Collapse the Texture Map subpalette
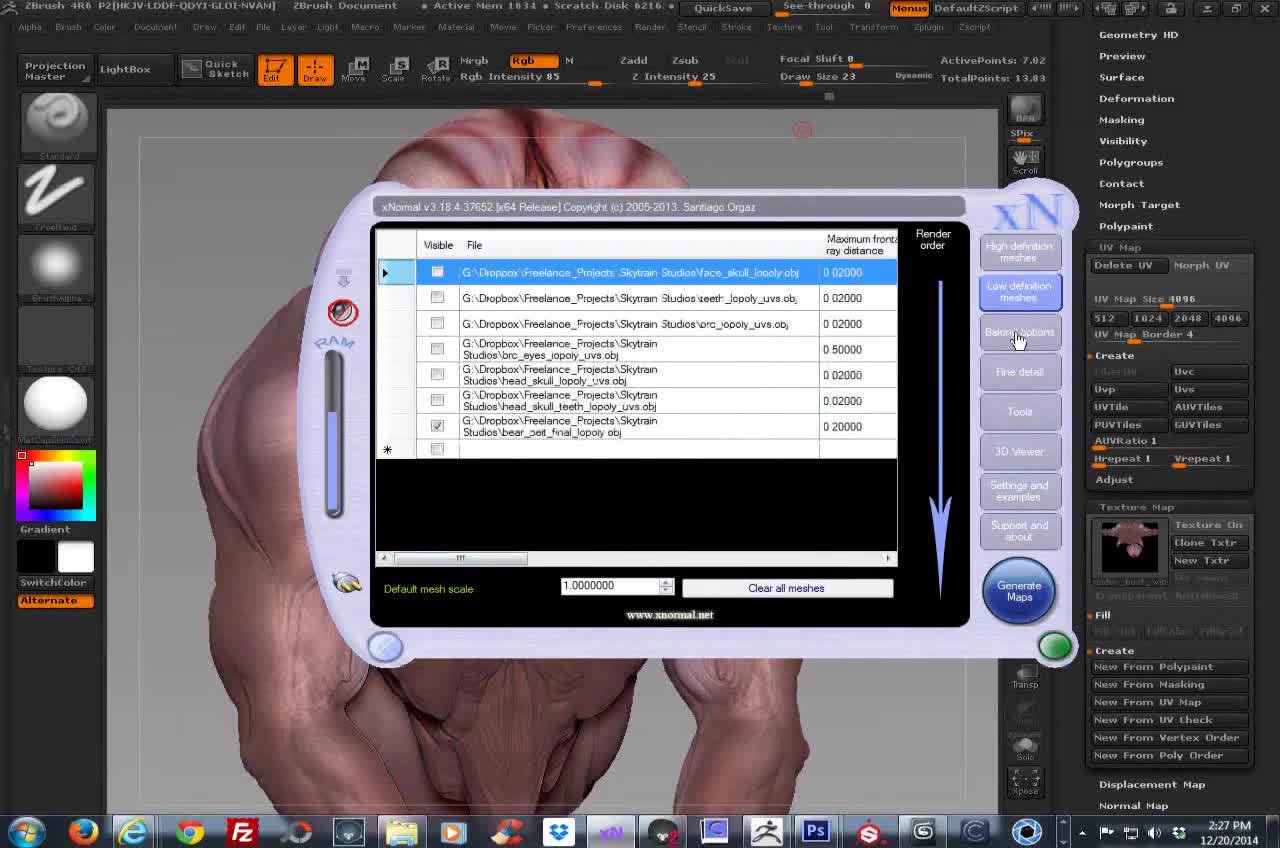1280x848 pixels. [x=1136, y=508]
